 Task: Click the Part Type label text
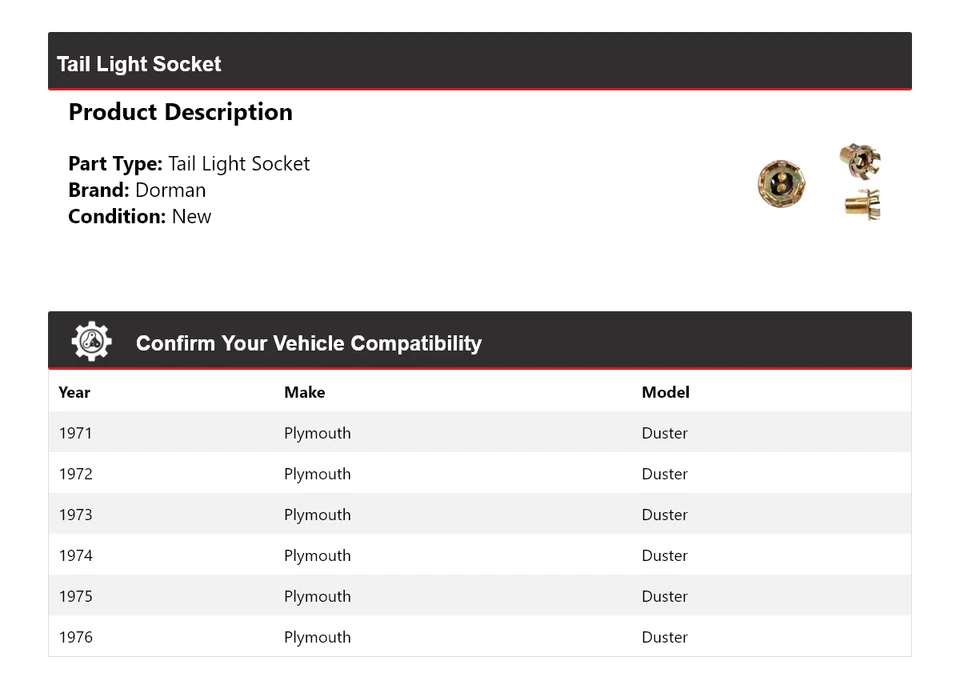coord(115,164)
